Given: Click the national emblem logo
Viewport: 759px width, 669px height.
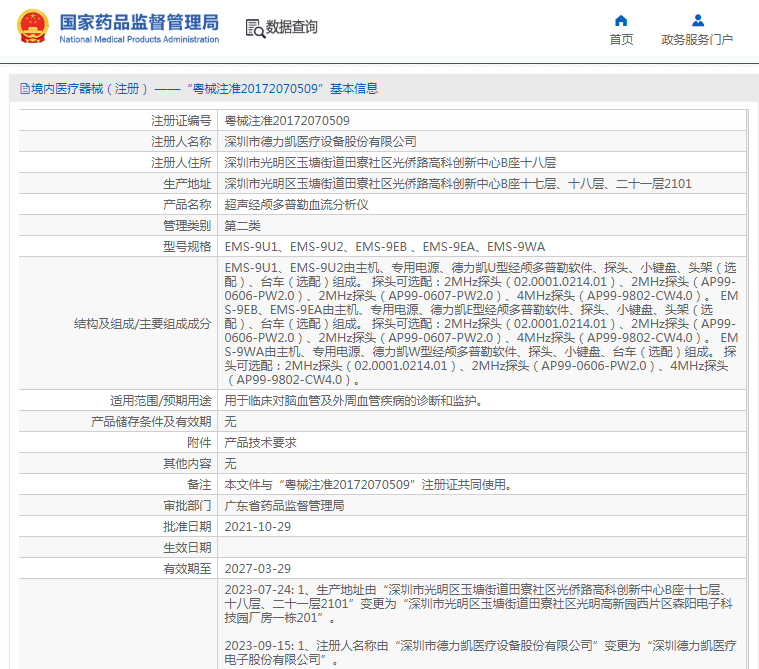Looking at the screenshot, I should 32,27.
